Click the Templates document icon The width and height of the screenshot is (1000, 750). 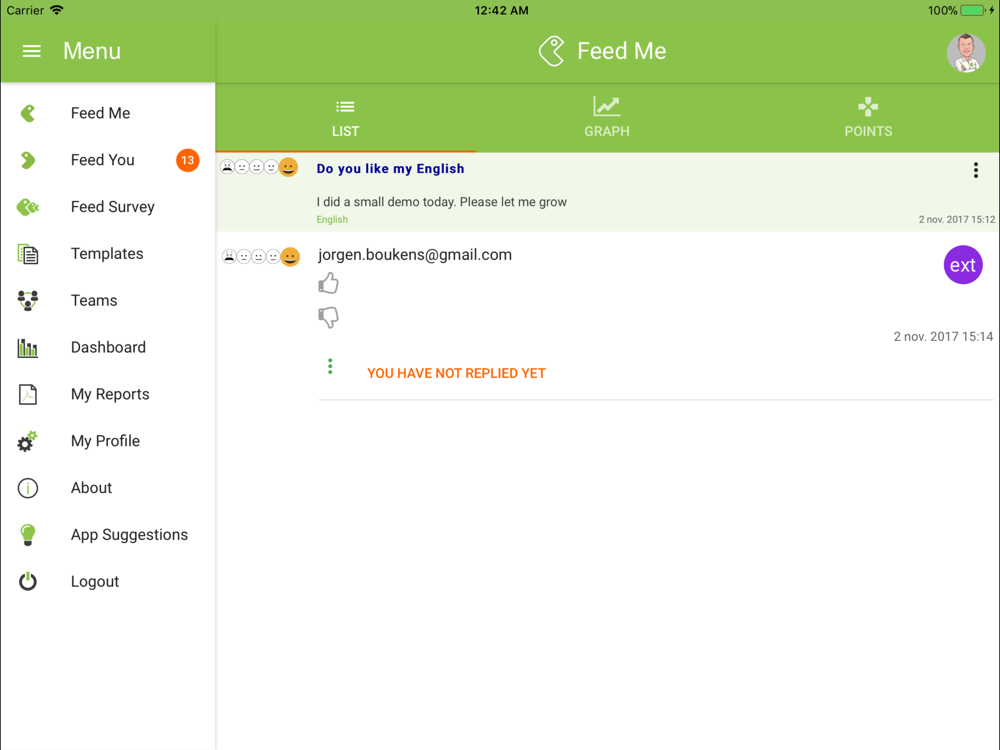pos(27,254)
